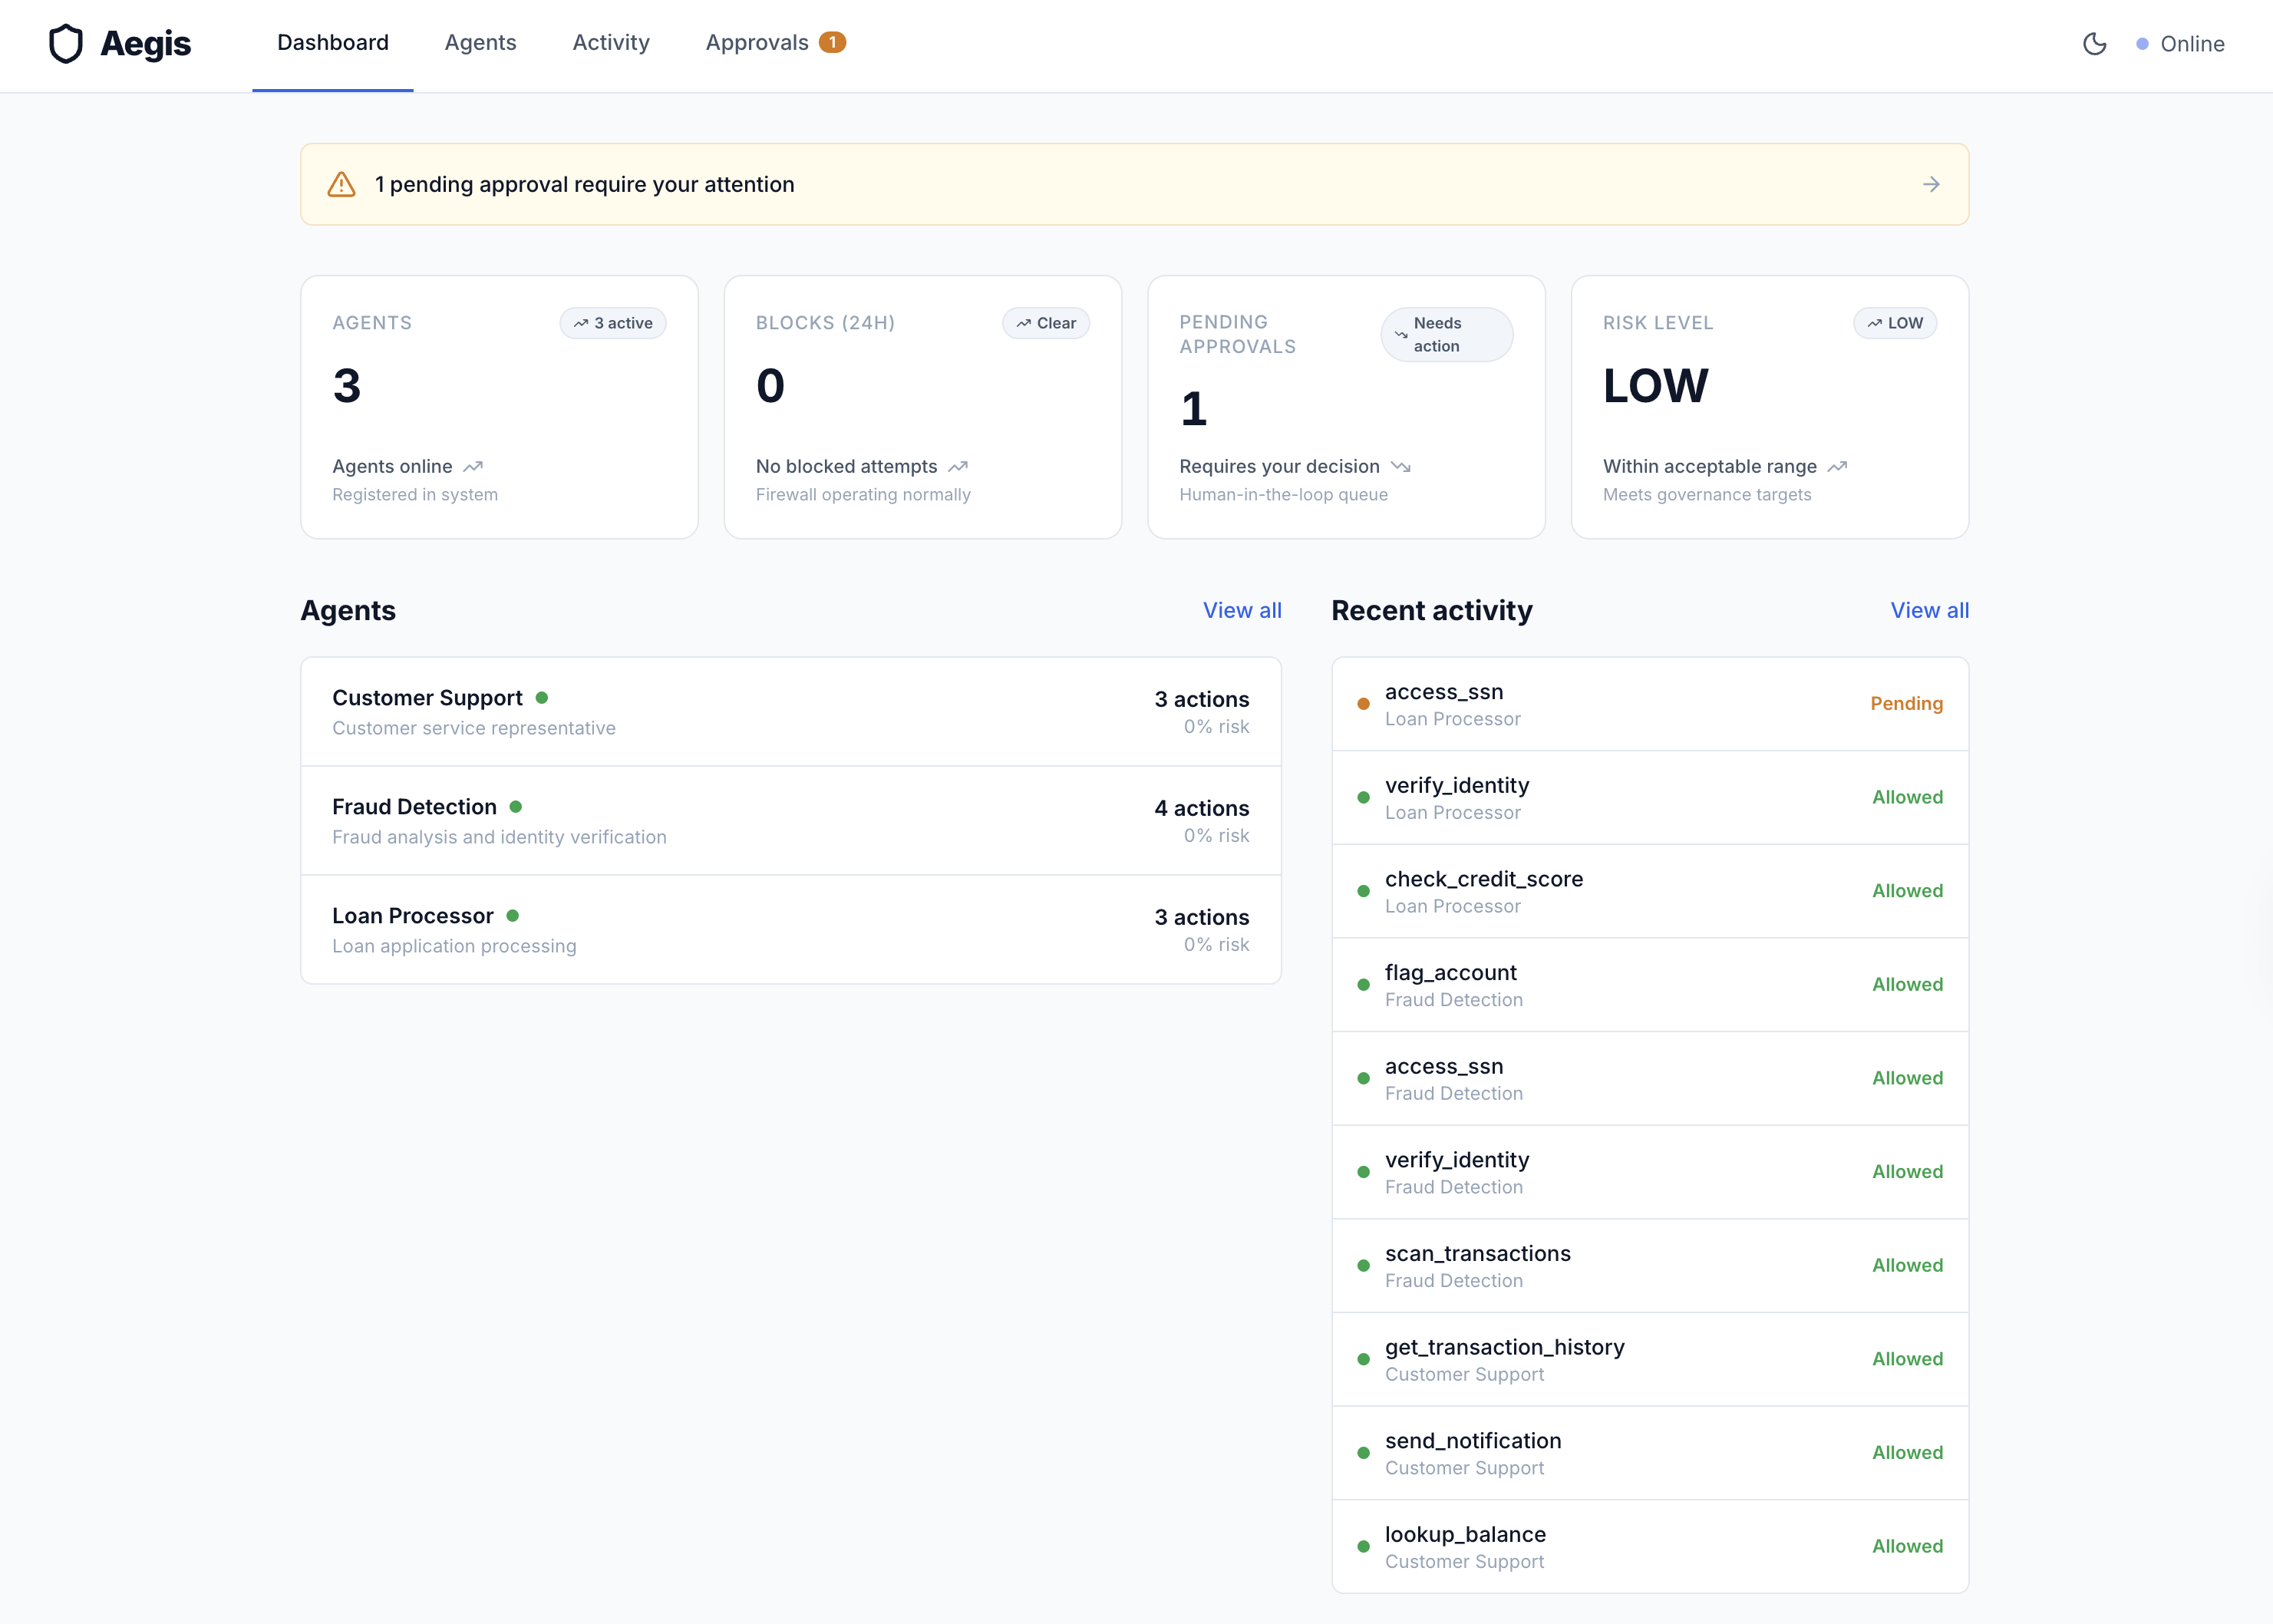This screenshot has height=1624, width=2273.
Task: Open the Fraud Detection agent row
Action: 790,821
